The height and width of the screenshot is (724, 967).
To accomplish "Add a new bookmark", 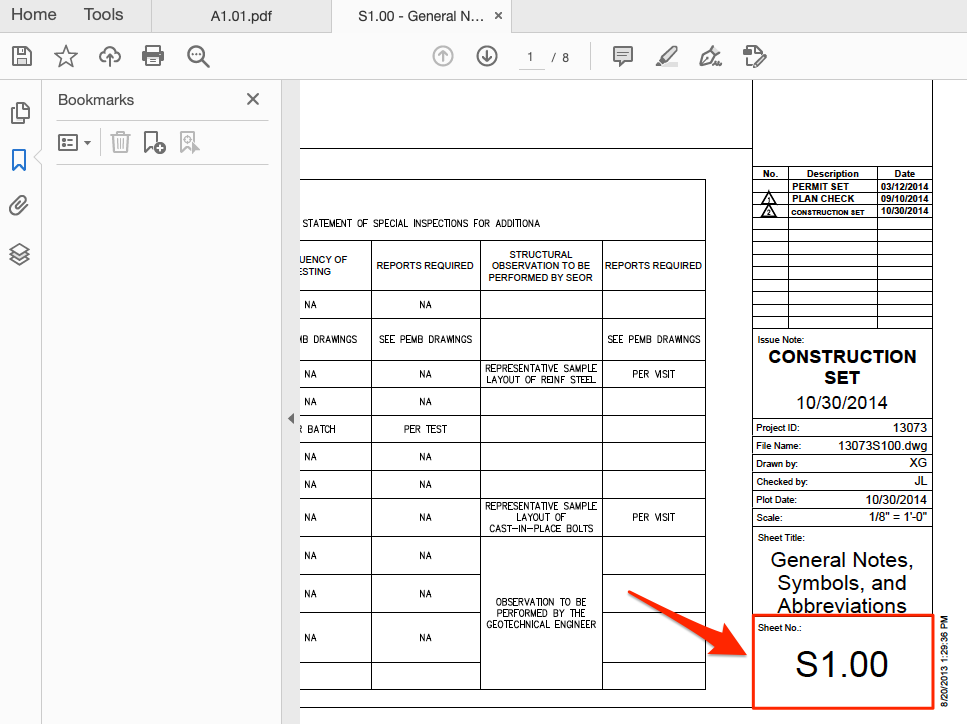I will [154, 142].
